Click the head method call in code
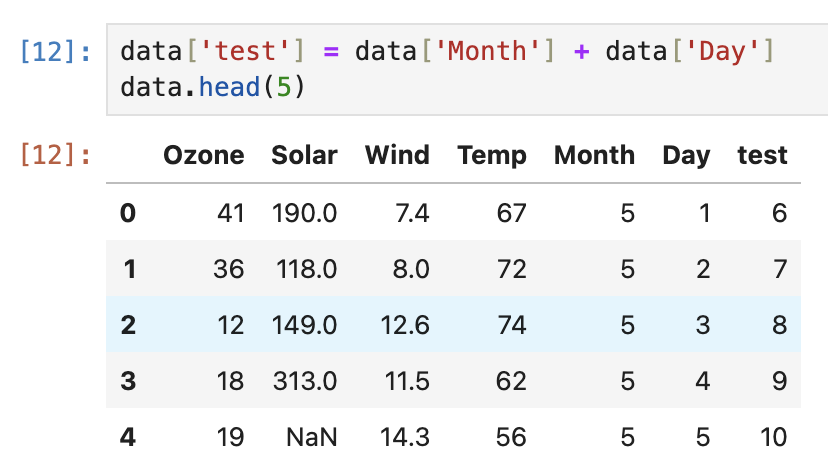The image size is (828, 476). click(229, 87)
